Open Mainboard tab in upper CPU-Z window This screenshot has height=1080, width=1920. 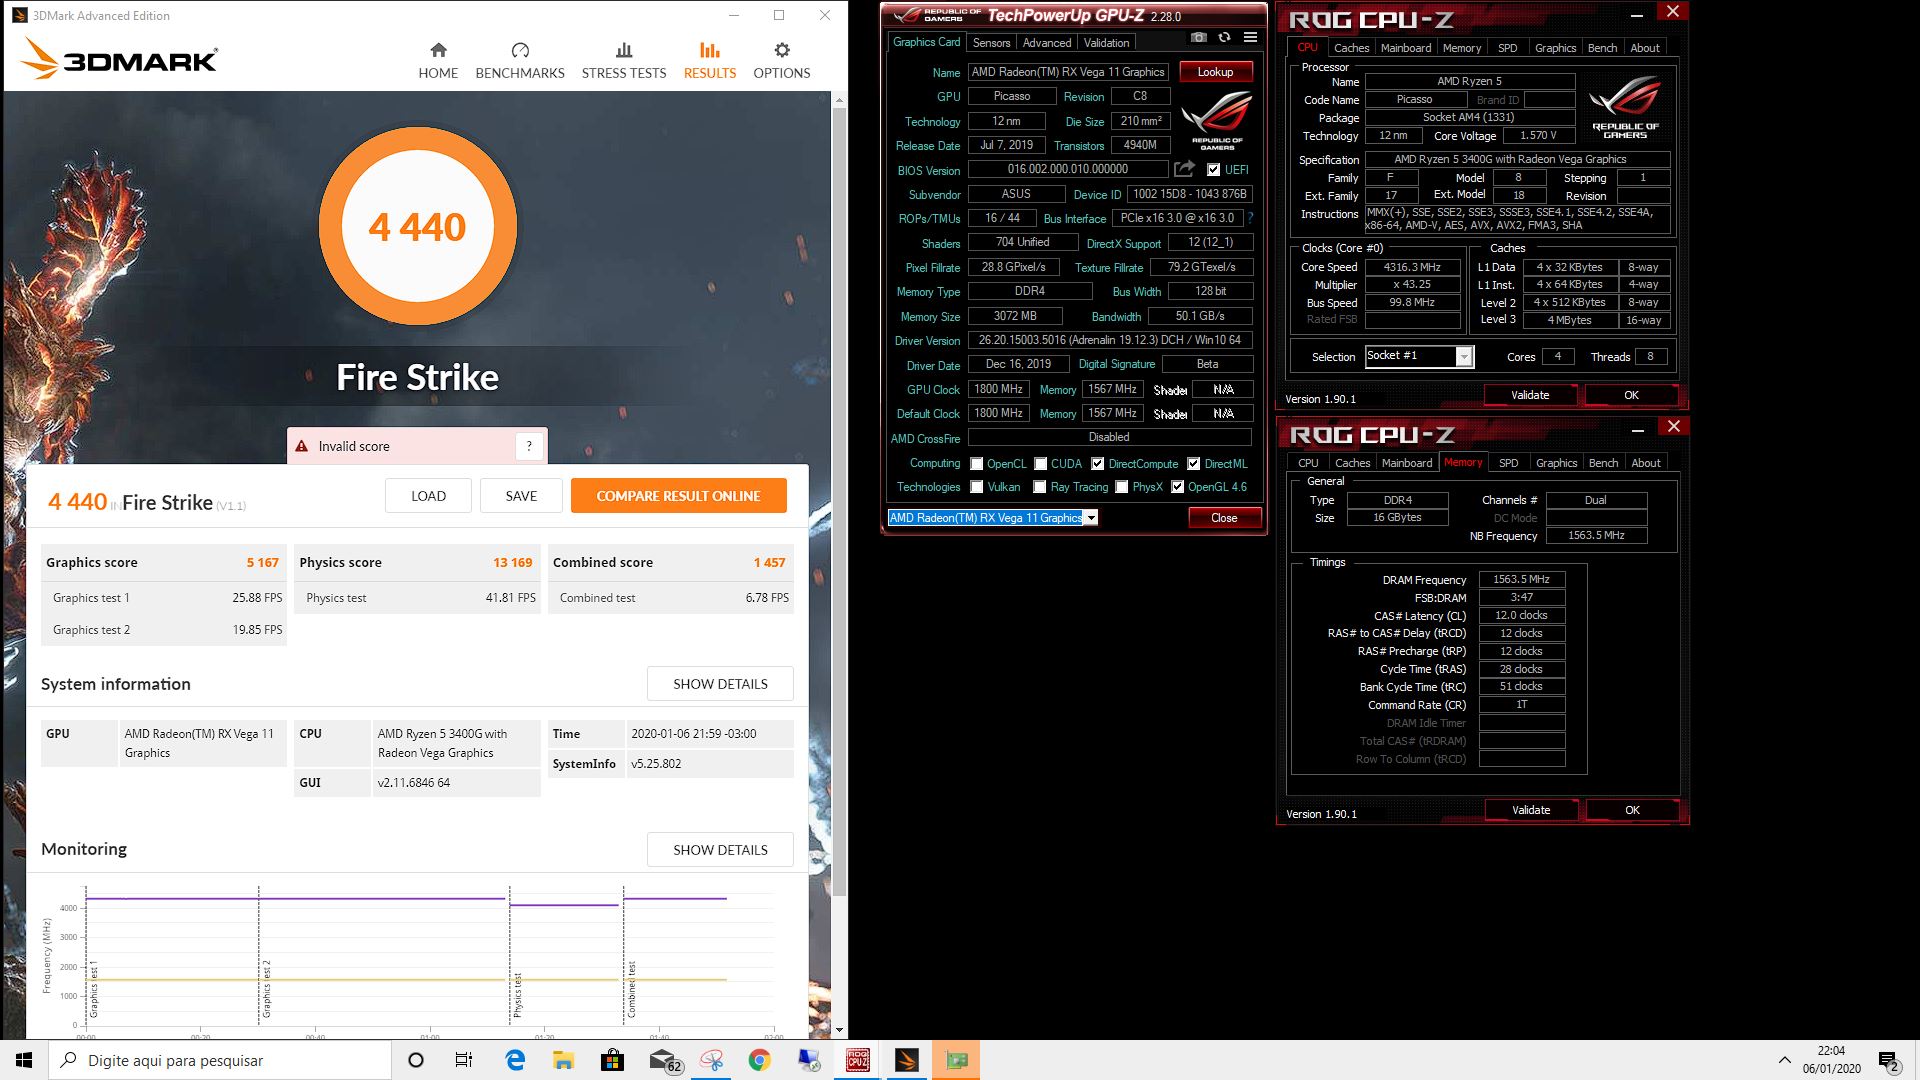coord(1405,48)
